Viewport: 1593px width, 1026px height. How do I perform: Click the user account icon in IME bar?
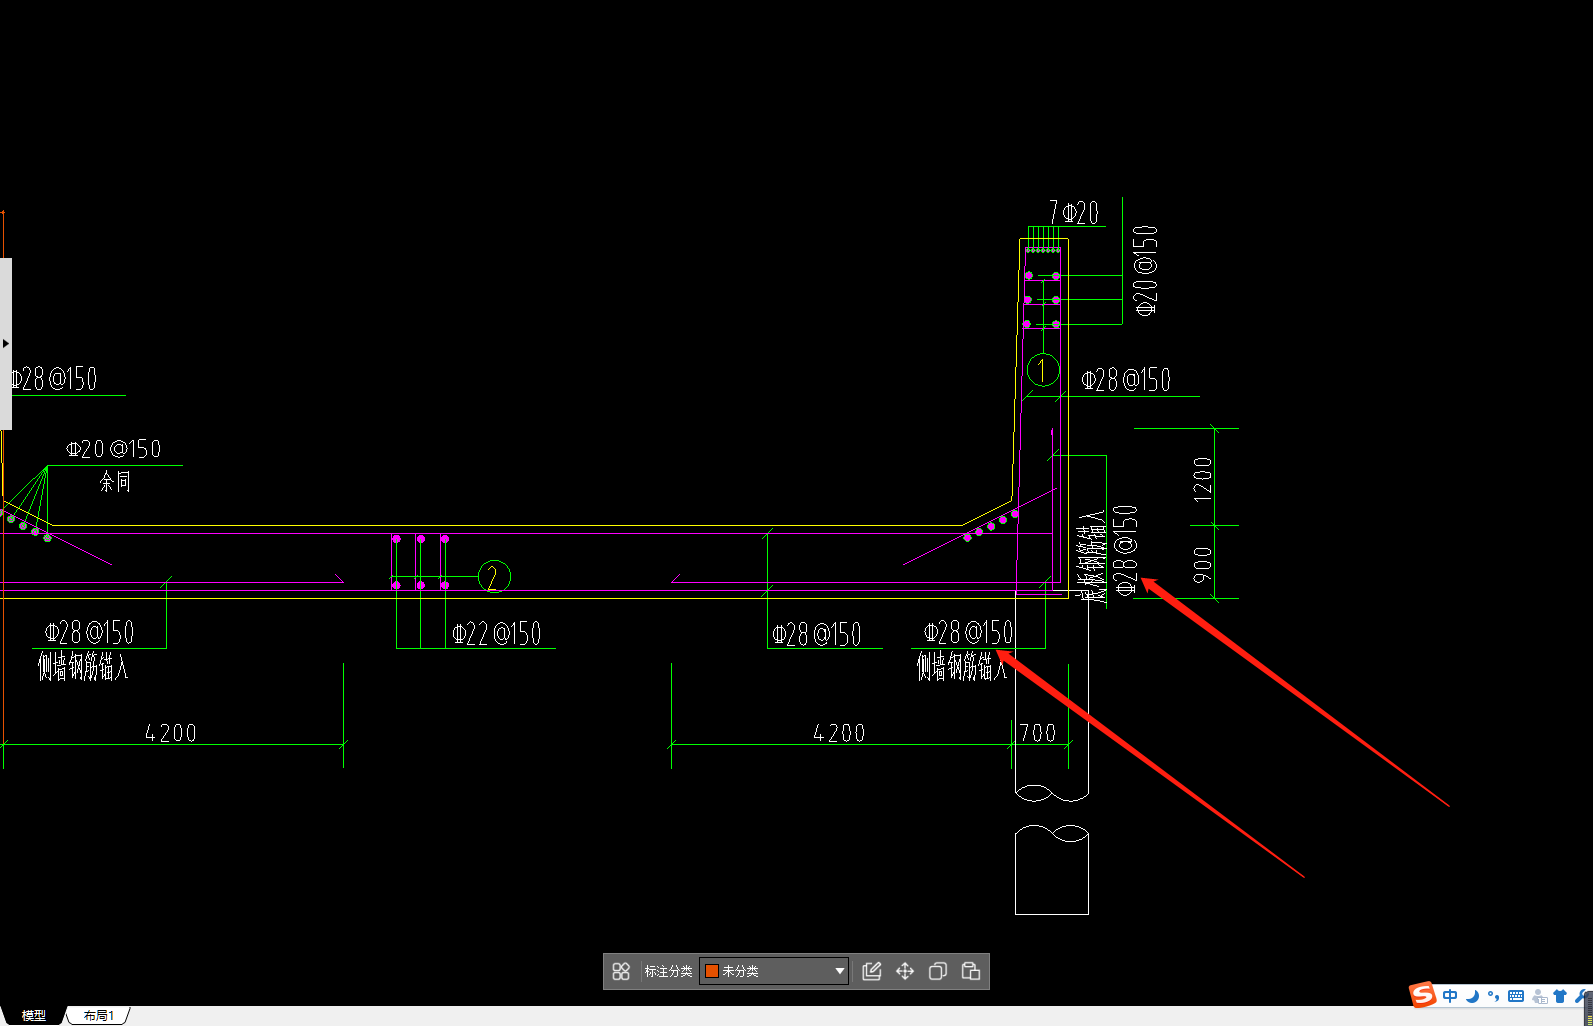[1539, 996]
